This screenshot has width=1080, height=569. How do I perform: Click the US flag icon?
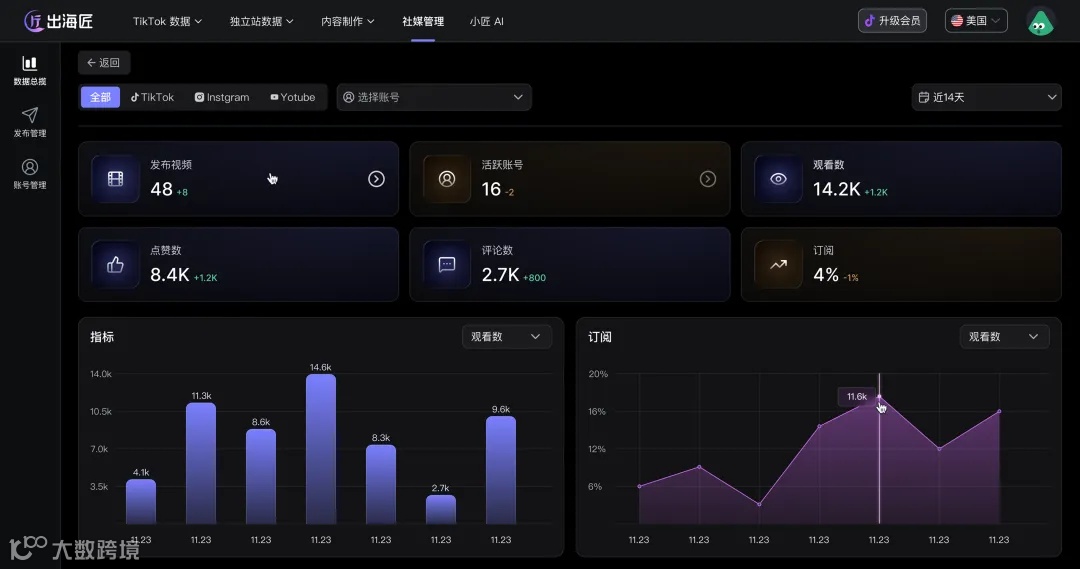957,21
